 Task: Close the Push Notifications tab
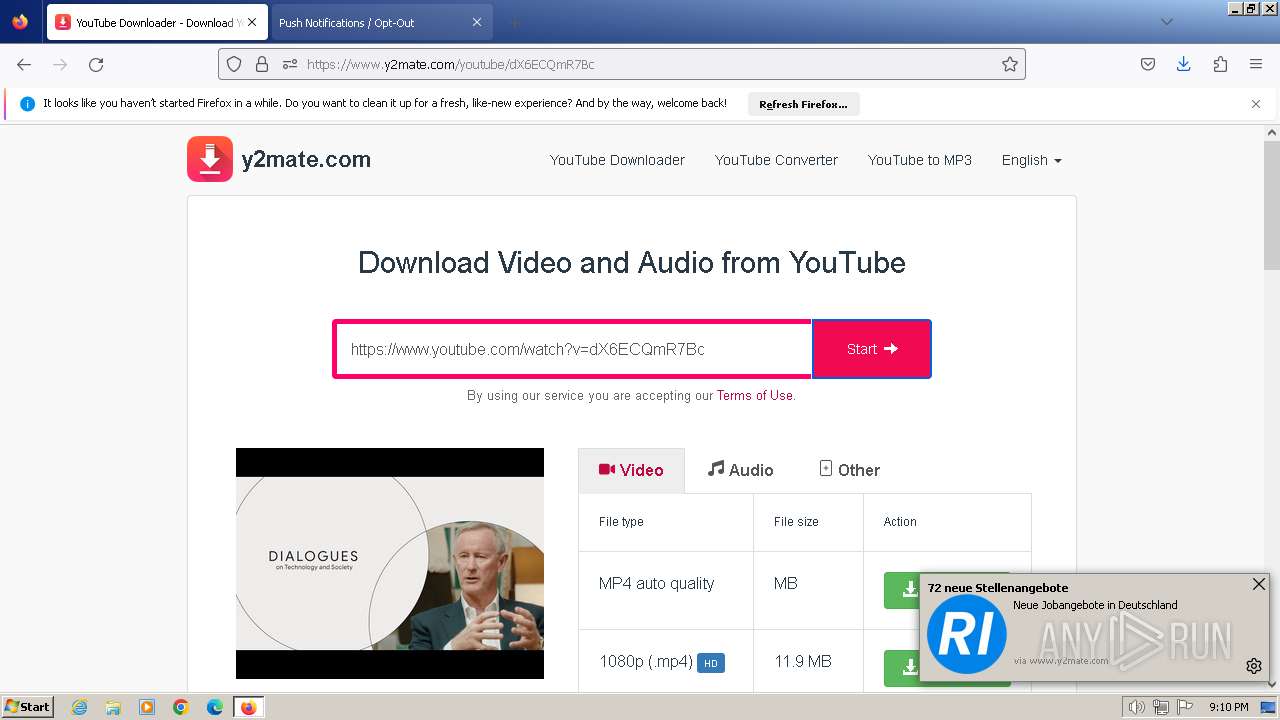[477, 22]
